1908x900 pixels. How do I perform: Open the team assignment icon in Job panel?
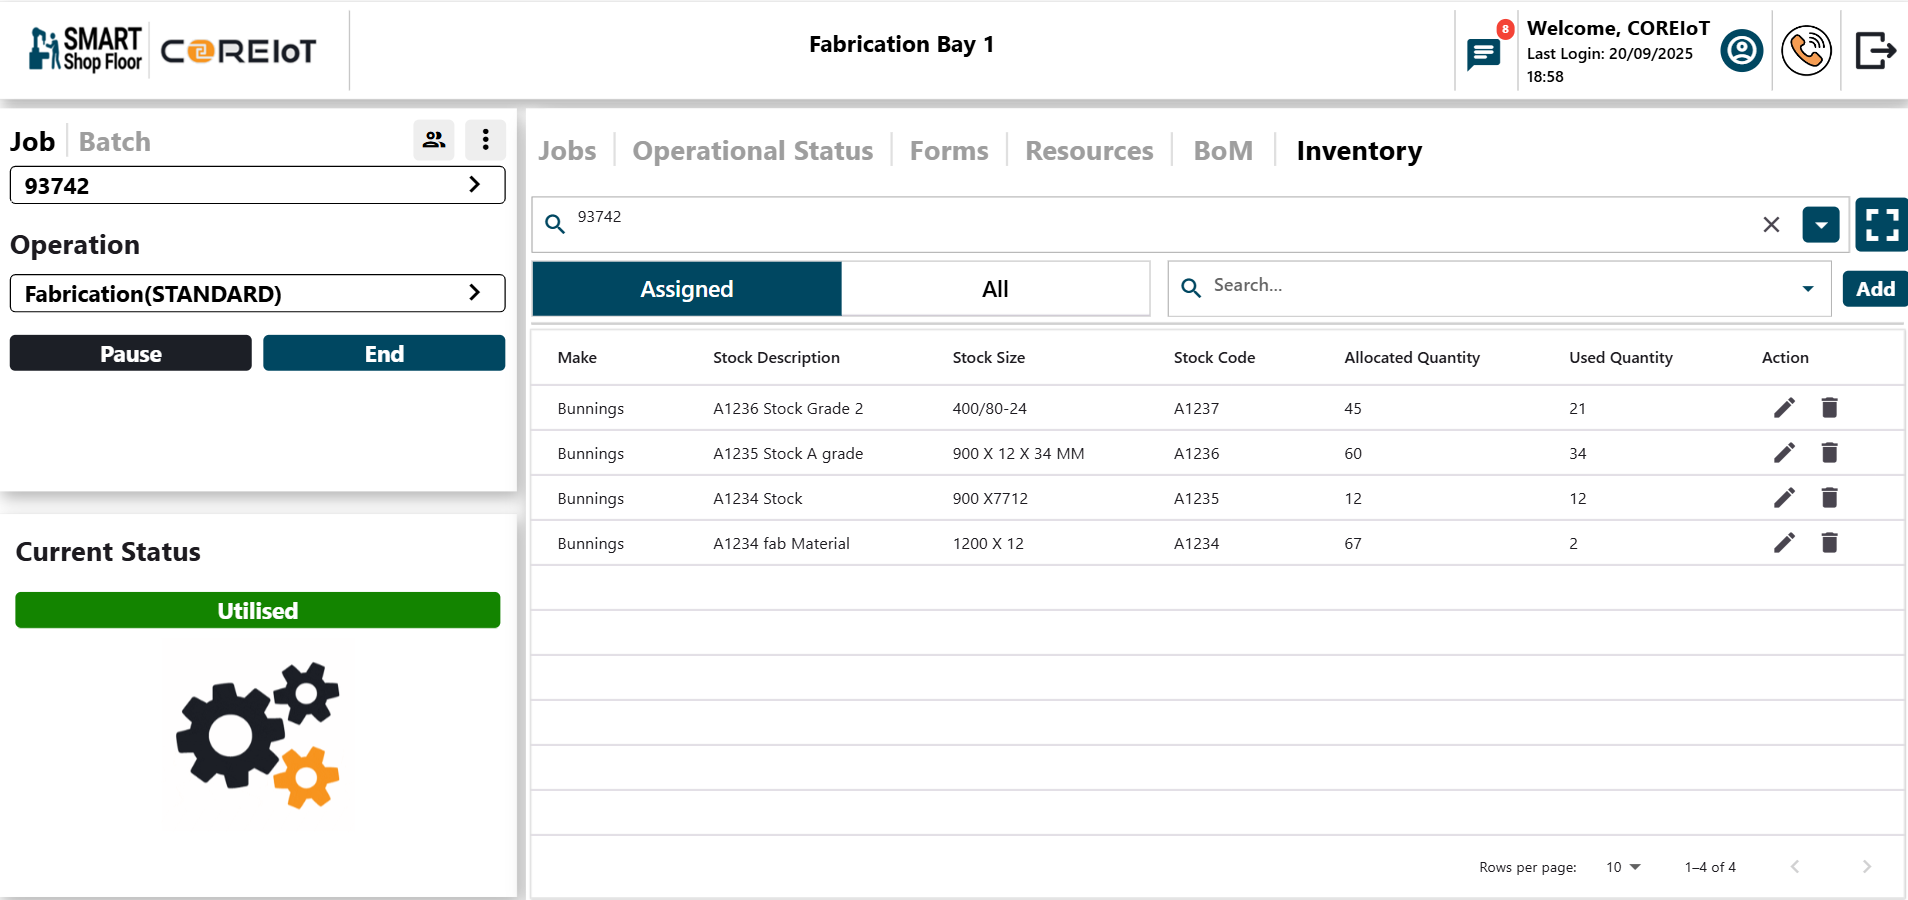tap(433, 140)
